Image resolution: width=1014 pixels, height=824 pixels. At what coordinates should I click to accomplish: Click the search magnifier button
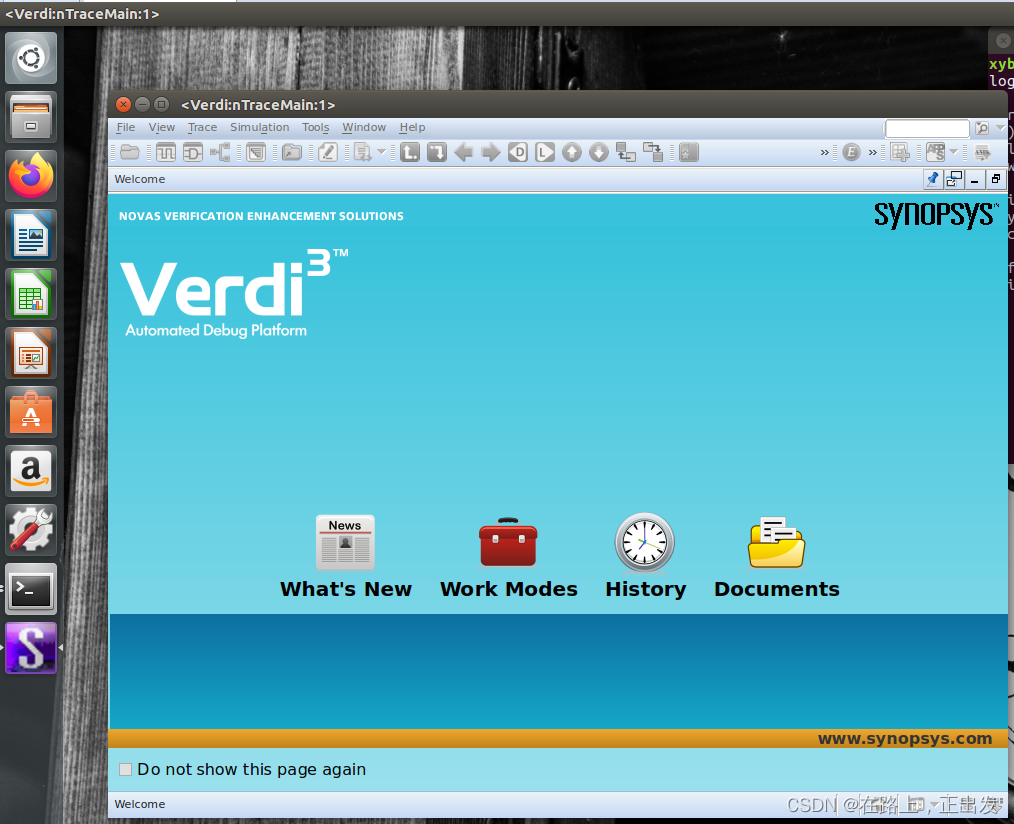pos(982,128)
